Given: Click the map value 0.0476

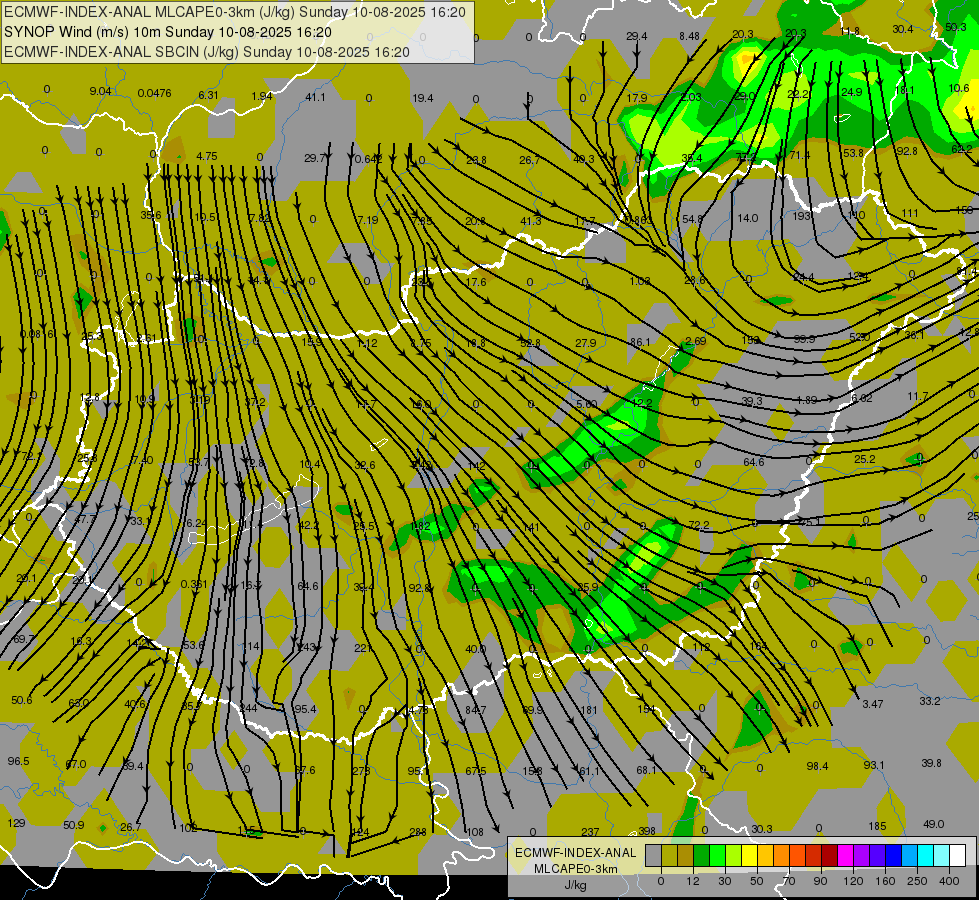Looking at the screenshot, I should pyautogui.click(x=154, y=94).
